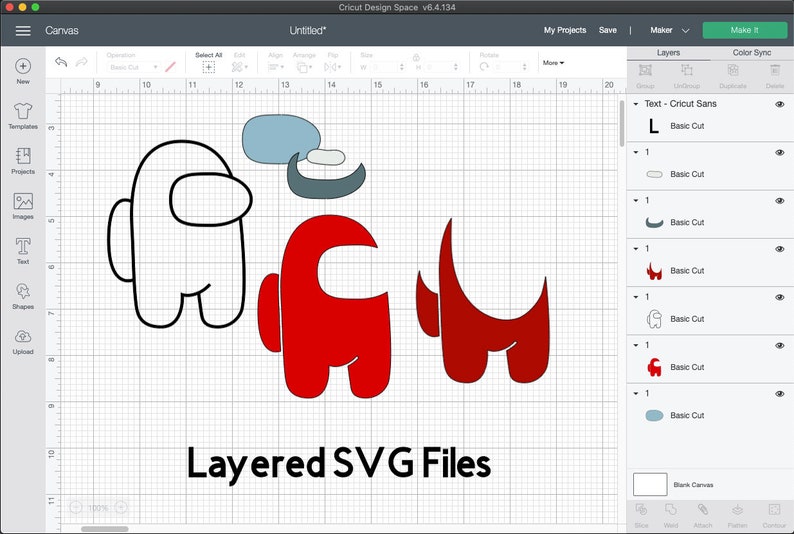Screen dimensions: 794x534
Task: Zoom in with plus button
Action: [x=121, y=507]
